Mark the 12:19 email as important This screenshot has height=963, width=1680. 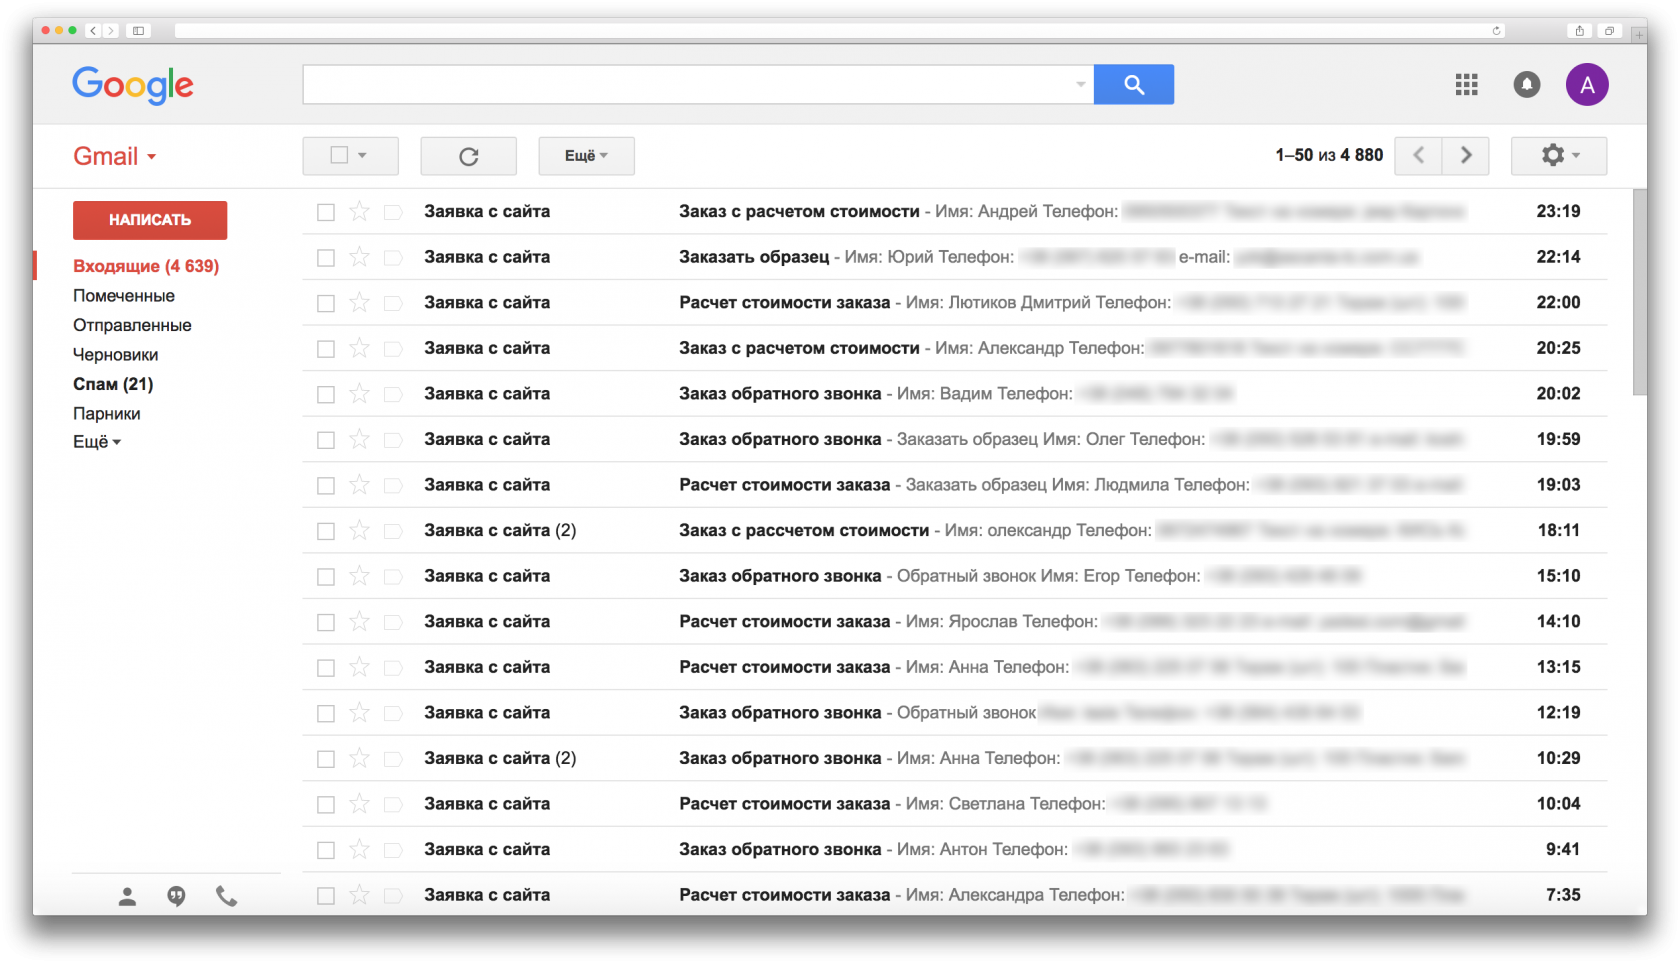pyautogui.click(x=393, y=713)
